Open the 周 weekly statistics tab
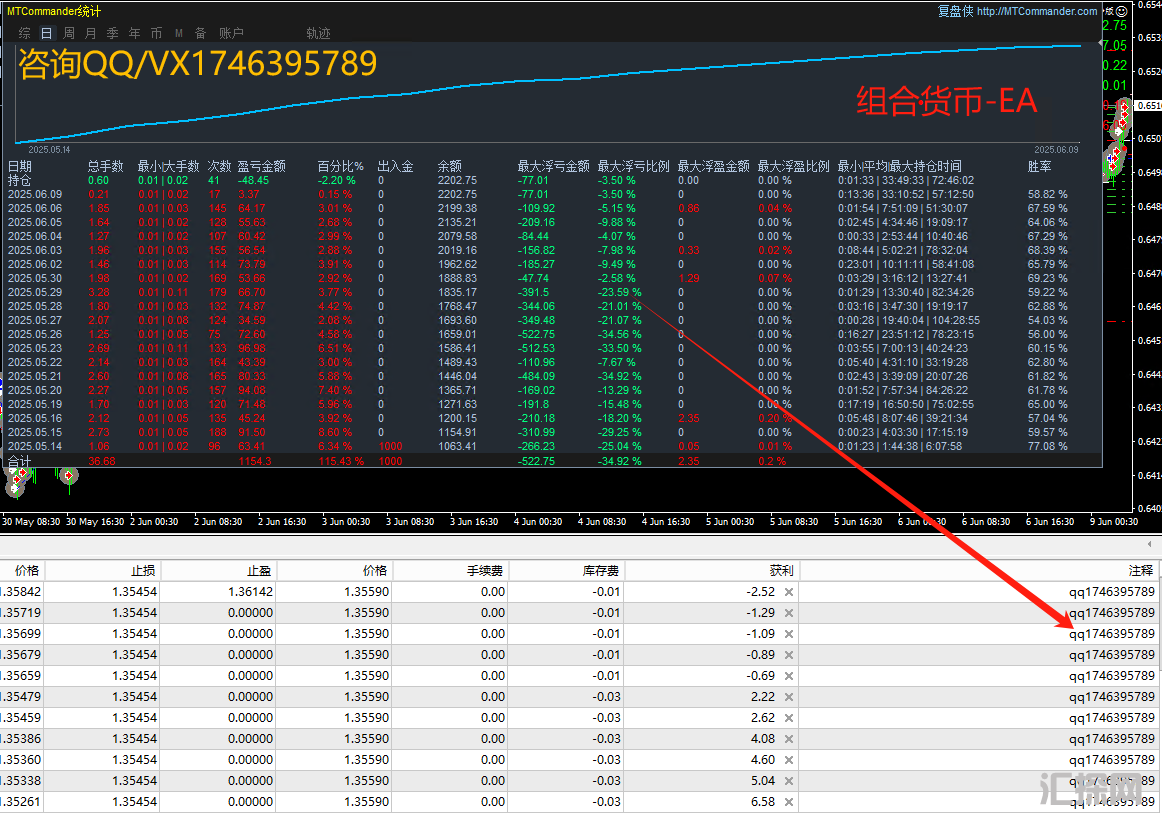This screenshot has width=1162, height=813. click(x=69, y=33)
